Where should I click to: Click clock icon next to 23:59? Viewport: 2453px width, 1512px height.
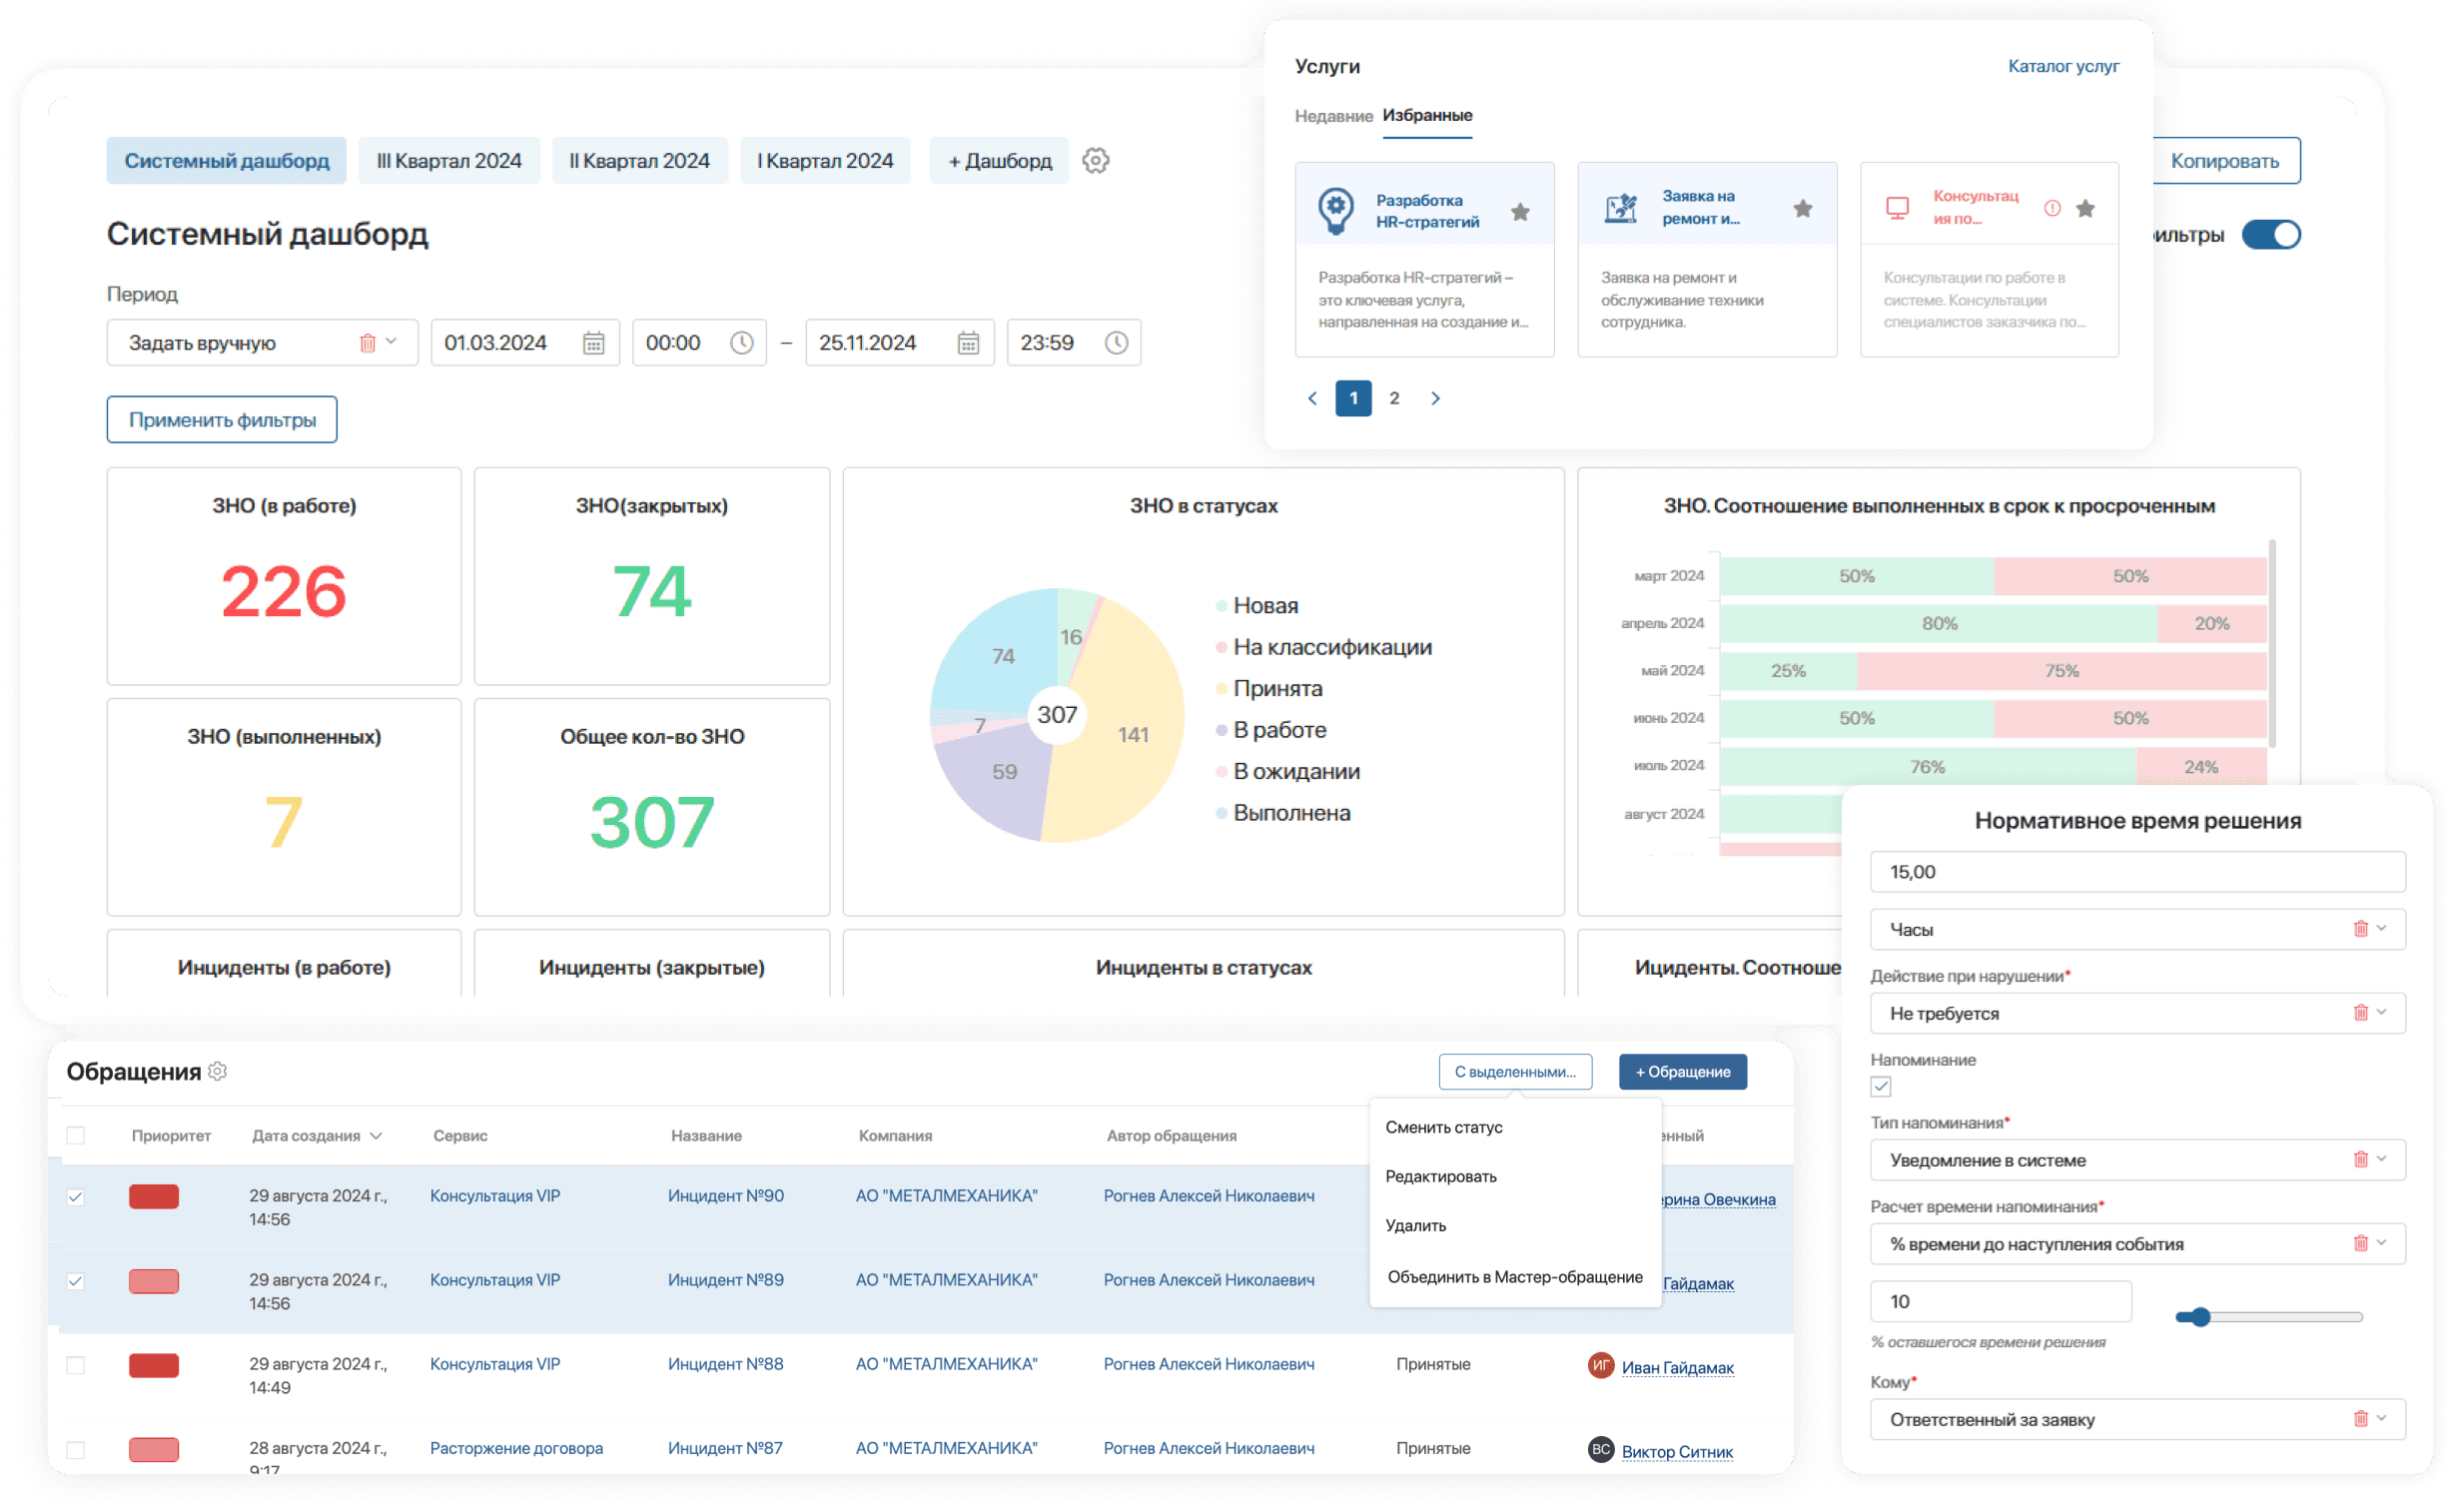coord(1116,343)
